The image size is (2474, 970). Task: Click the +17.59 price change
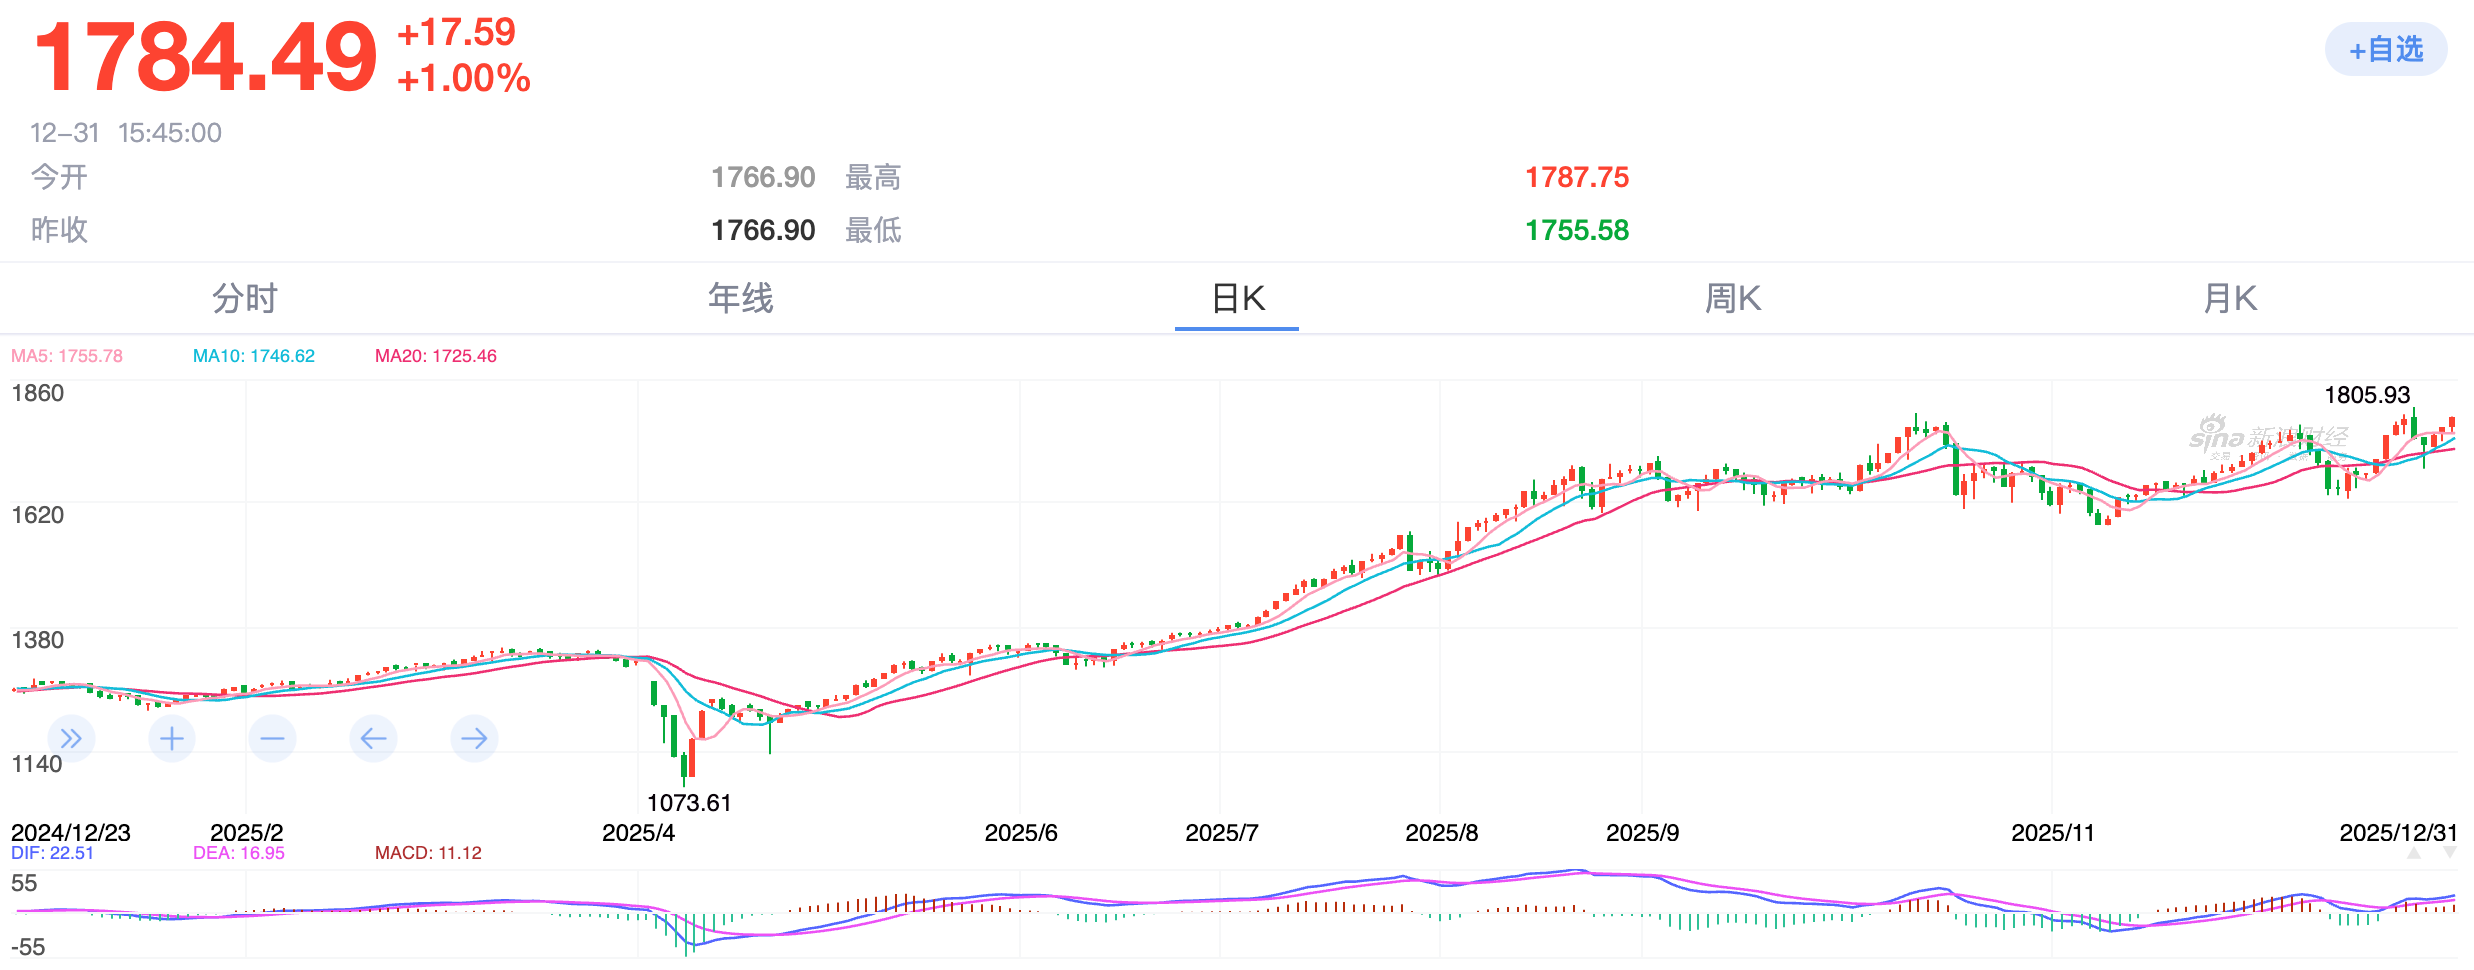tap(456, 32)
